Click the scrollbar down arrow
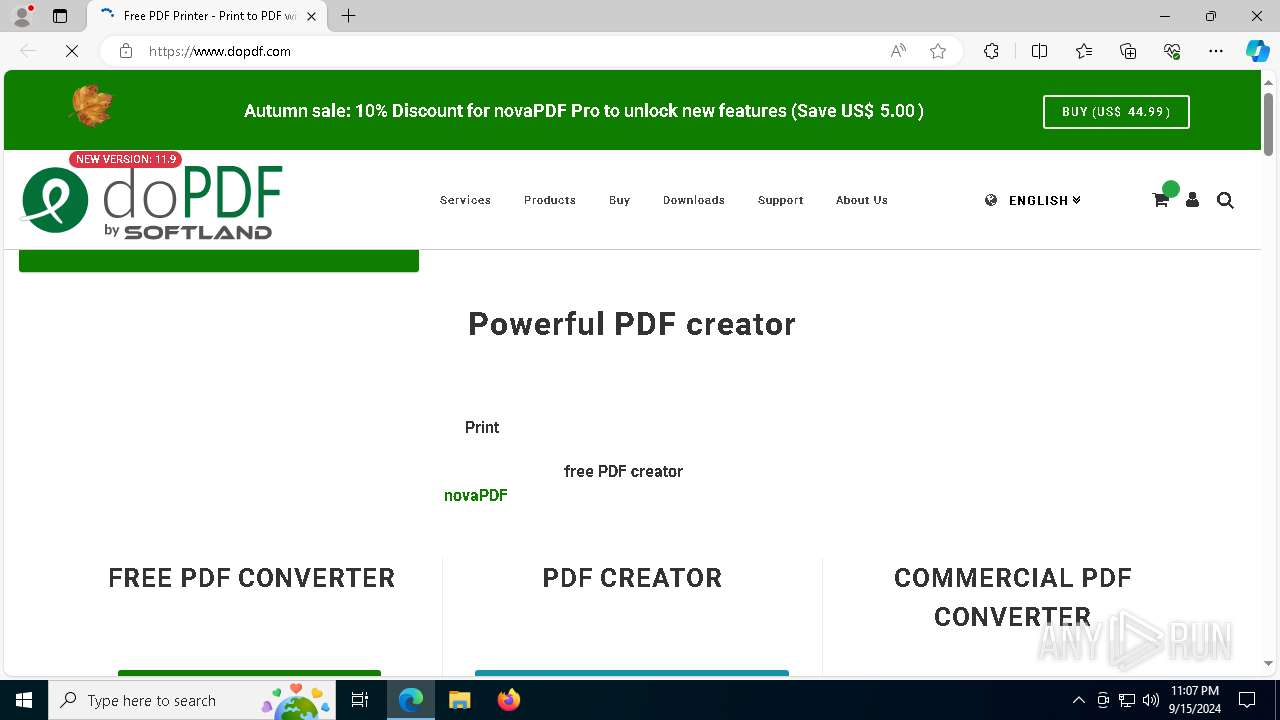 tap(1269, 663)
